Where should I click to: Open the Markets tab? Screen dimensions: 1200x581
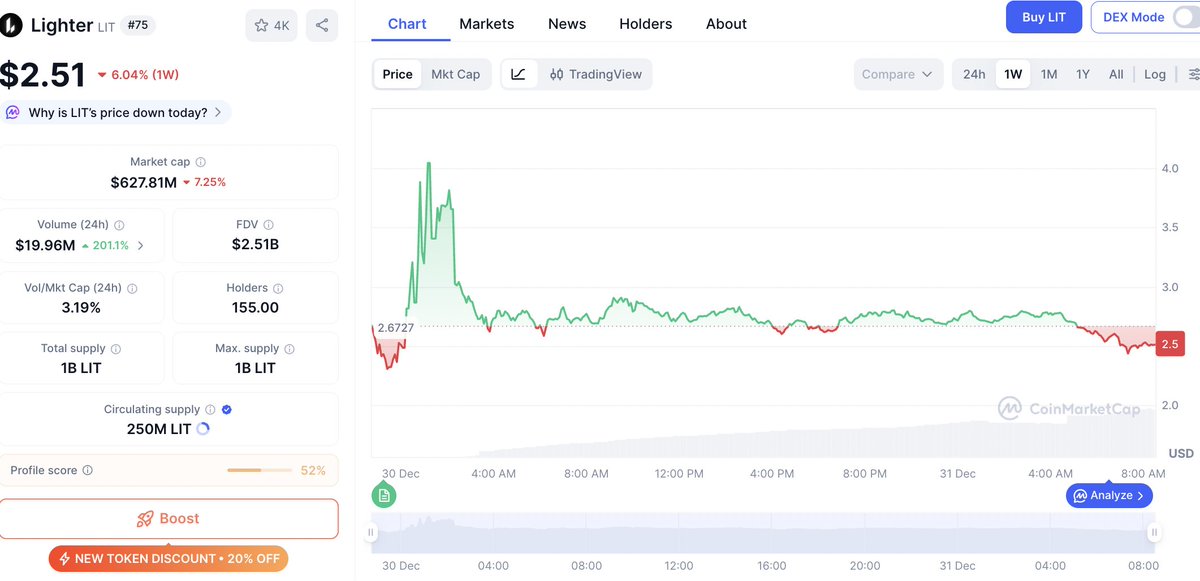487,24
